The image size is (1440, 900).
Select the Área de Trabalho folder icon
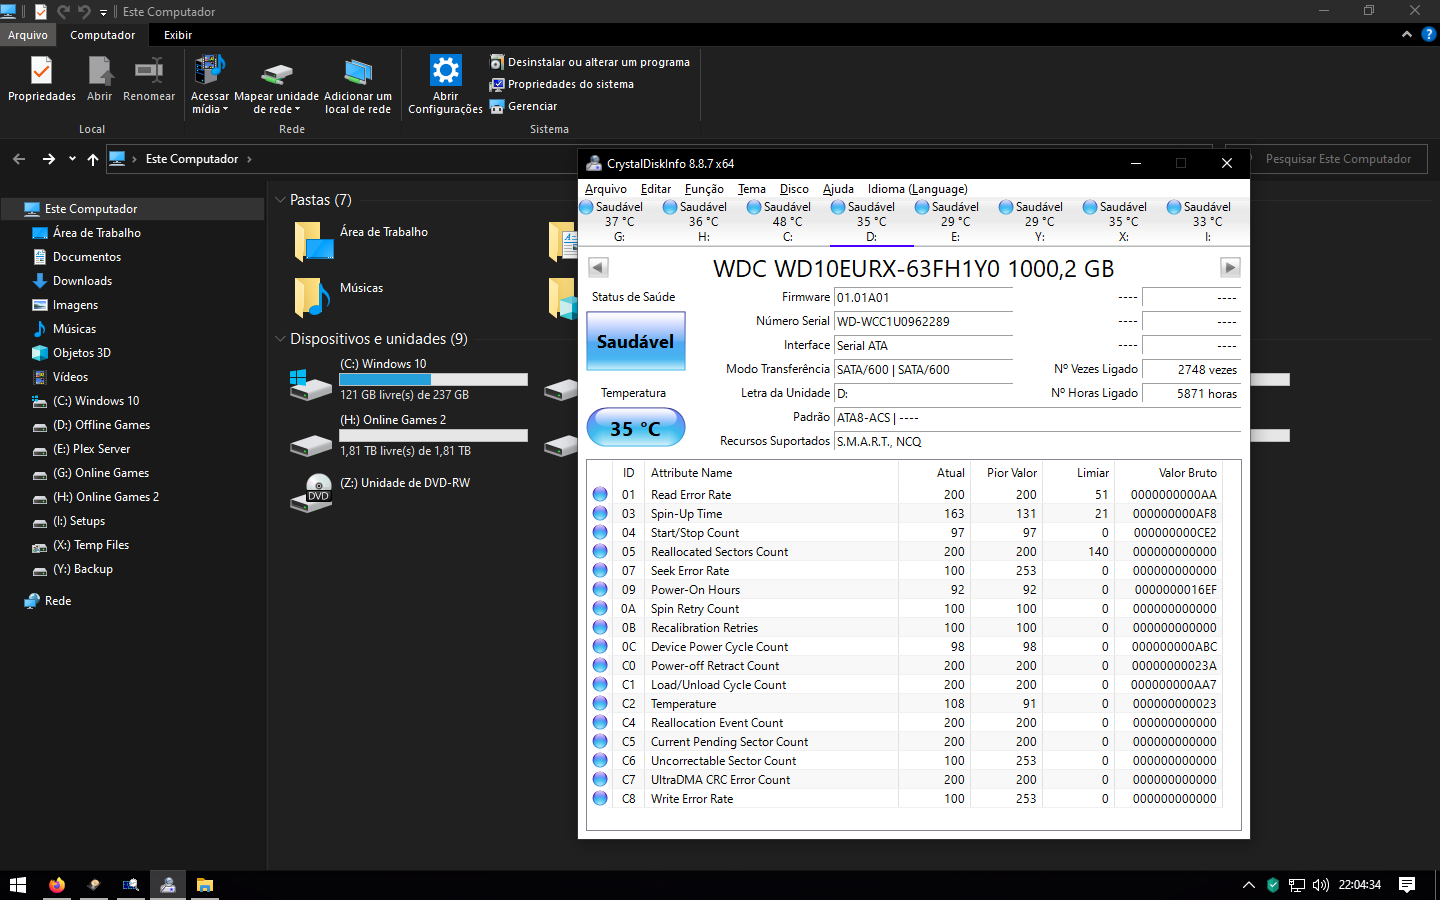coord(314,242)
